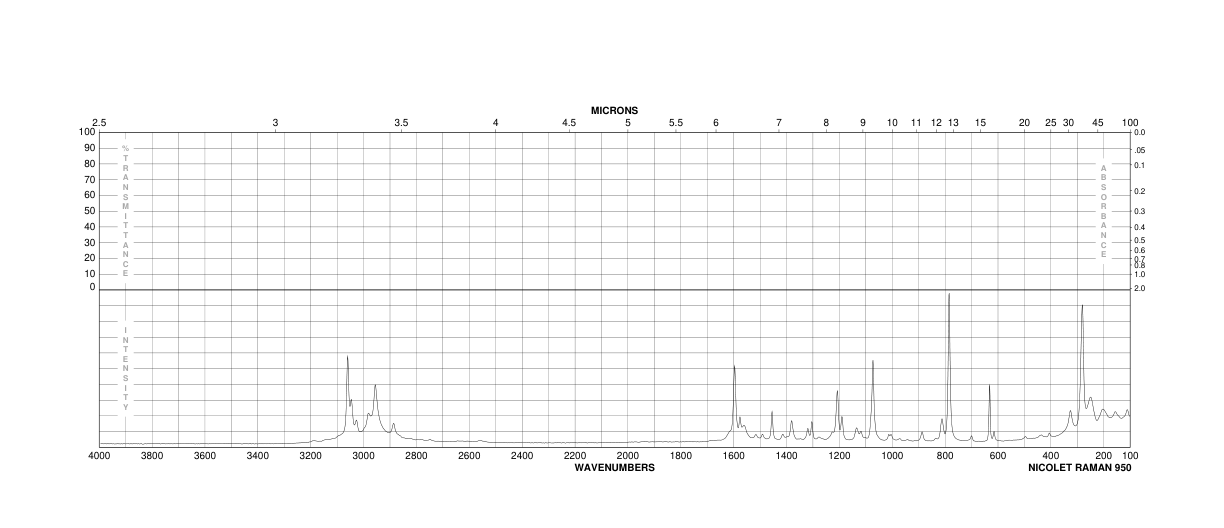This screenshot has width=1224, height=528.
Task: Select the 1400 wavenumber tick label
Action: tap(786, 456)
